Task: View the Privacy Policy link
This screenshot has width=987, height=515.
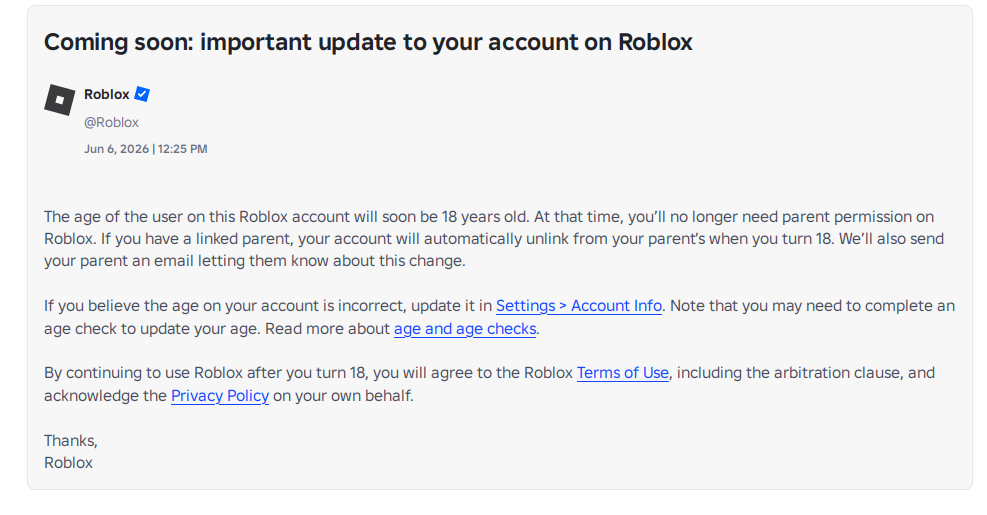Action: click(x=220, y=395)
